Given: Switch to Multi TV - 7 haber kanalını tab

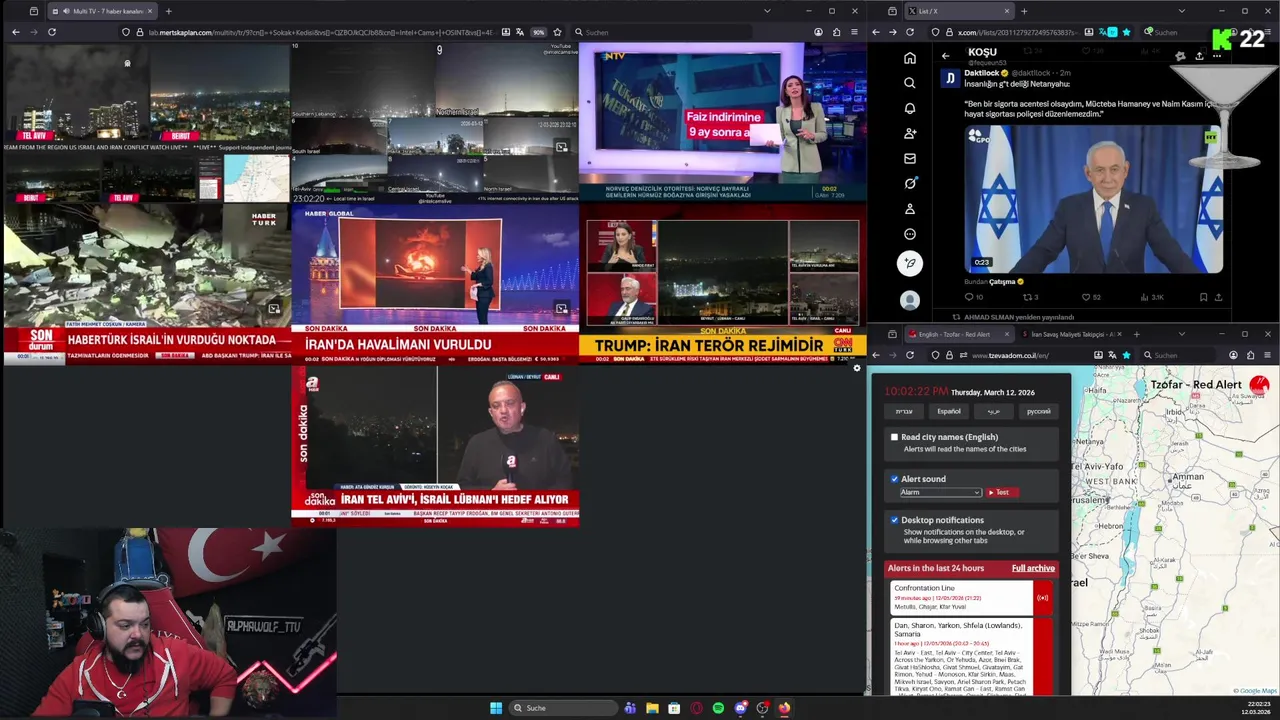Looking at the screenshot, I should 105,11.
